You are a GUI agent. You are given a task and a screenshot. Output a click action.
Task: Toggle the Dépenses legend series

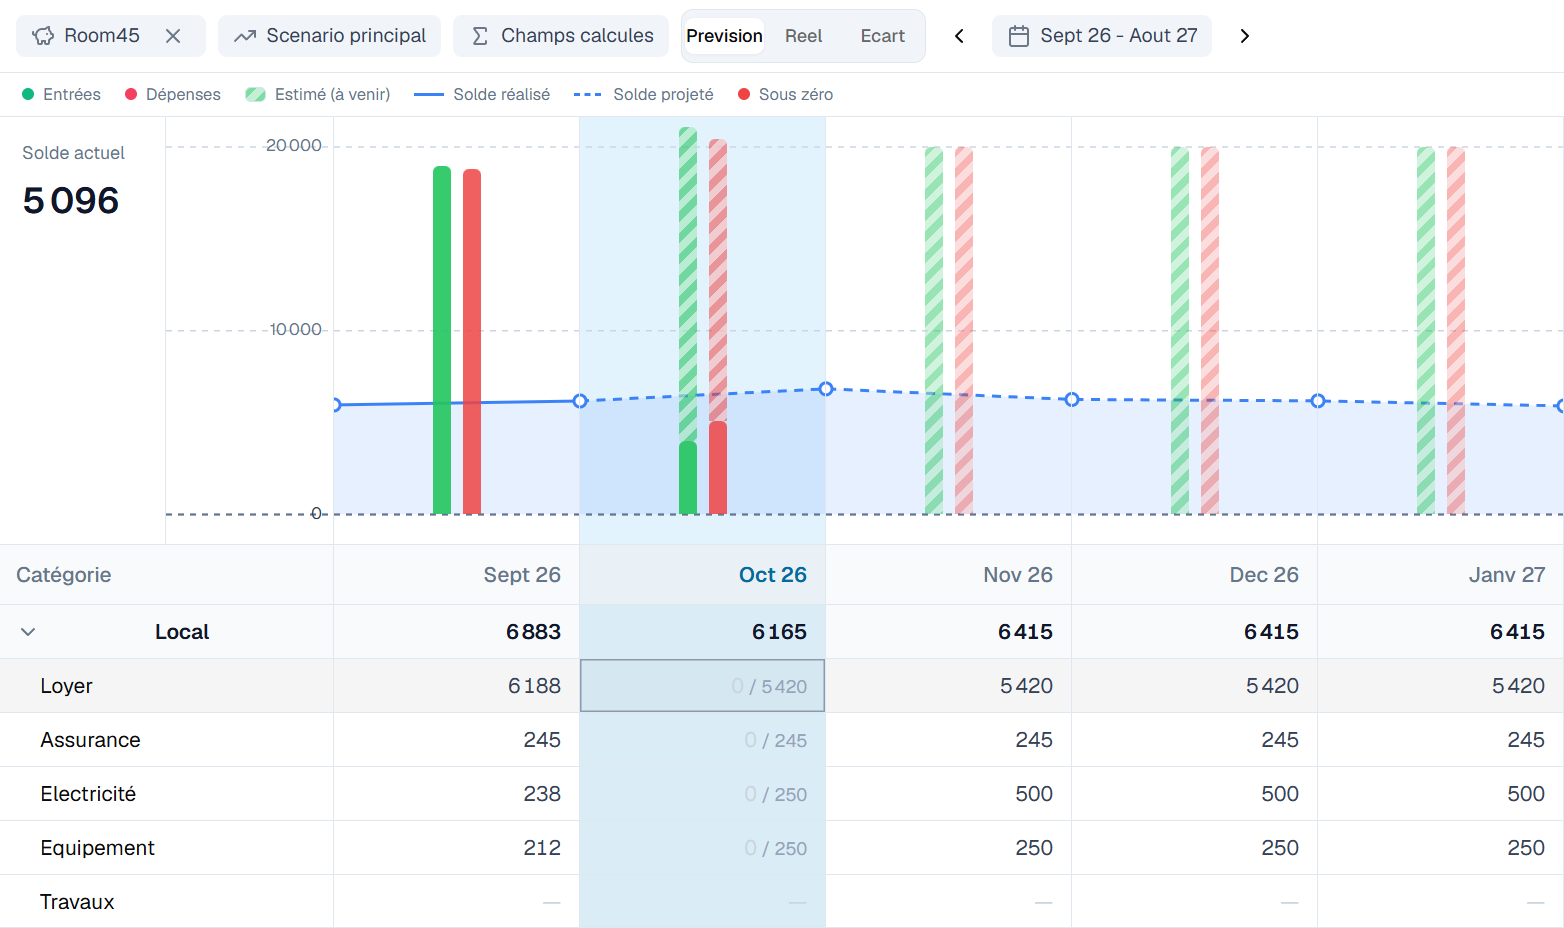173,94
